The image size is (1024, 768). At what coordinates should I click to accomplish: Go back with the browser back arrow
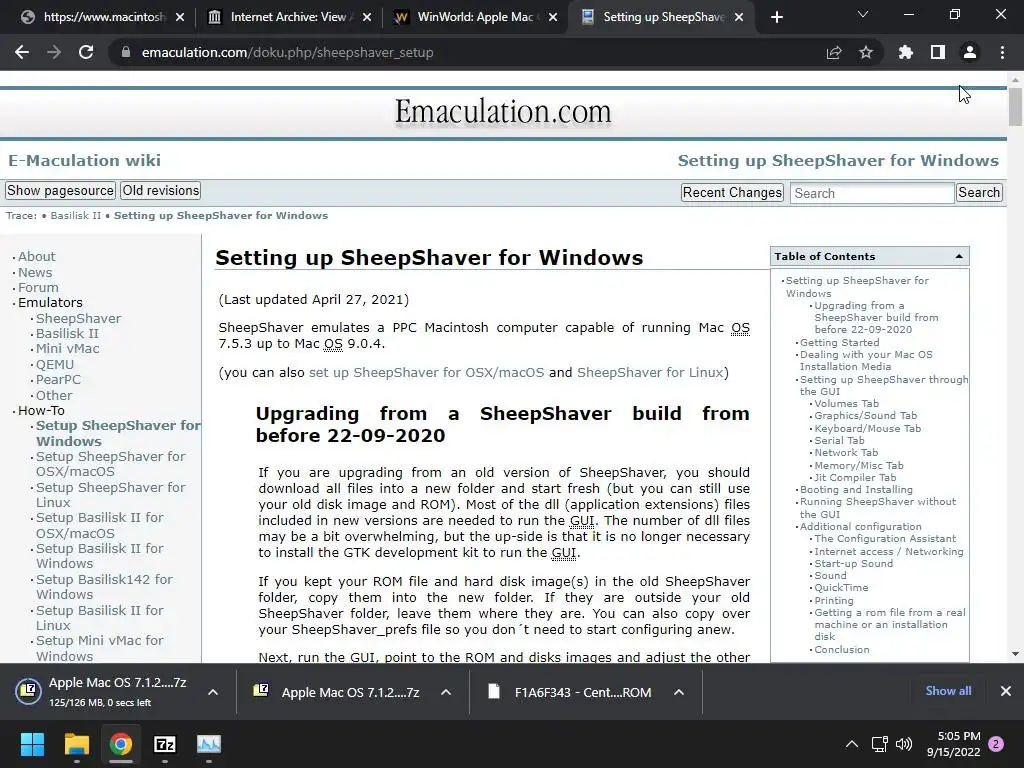tap(22, 52)
